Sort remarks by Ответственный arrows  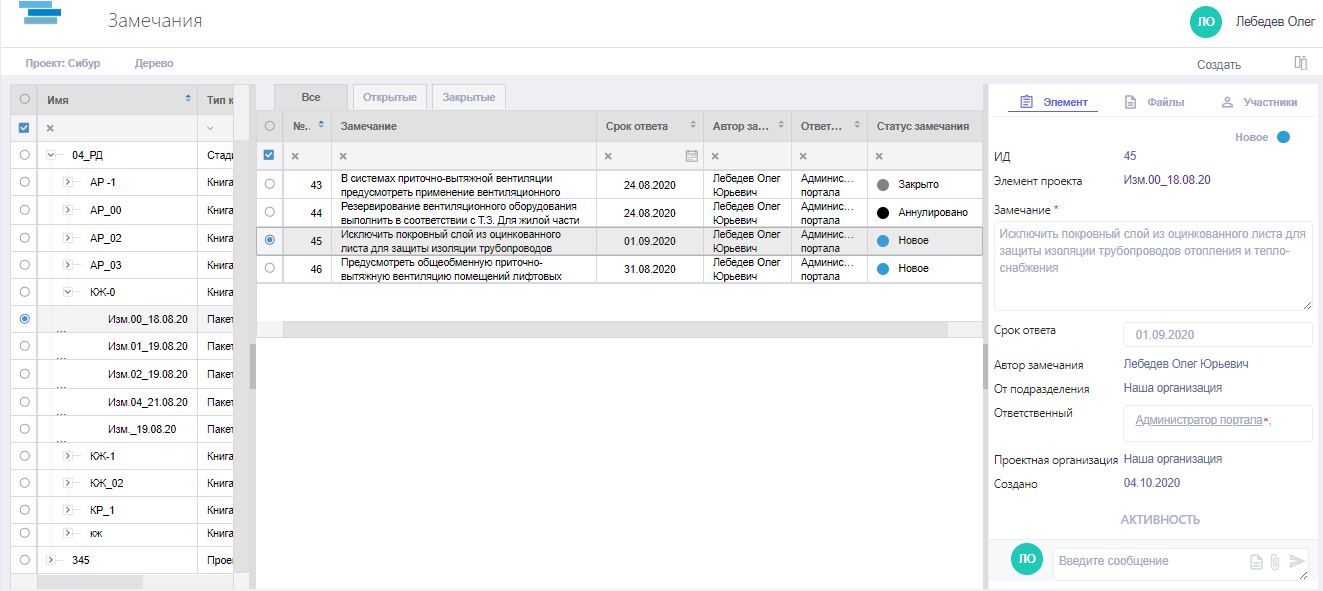[856, 125]
